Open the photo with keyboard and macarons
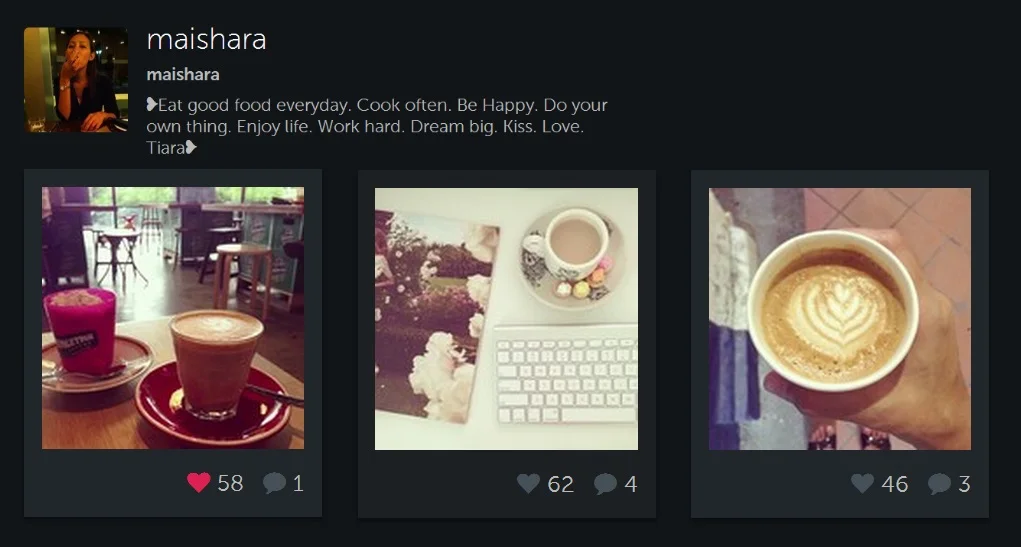1021x547 pixels. point(506,318)
